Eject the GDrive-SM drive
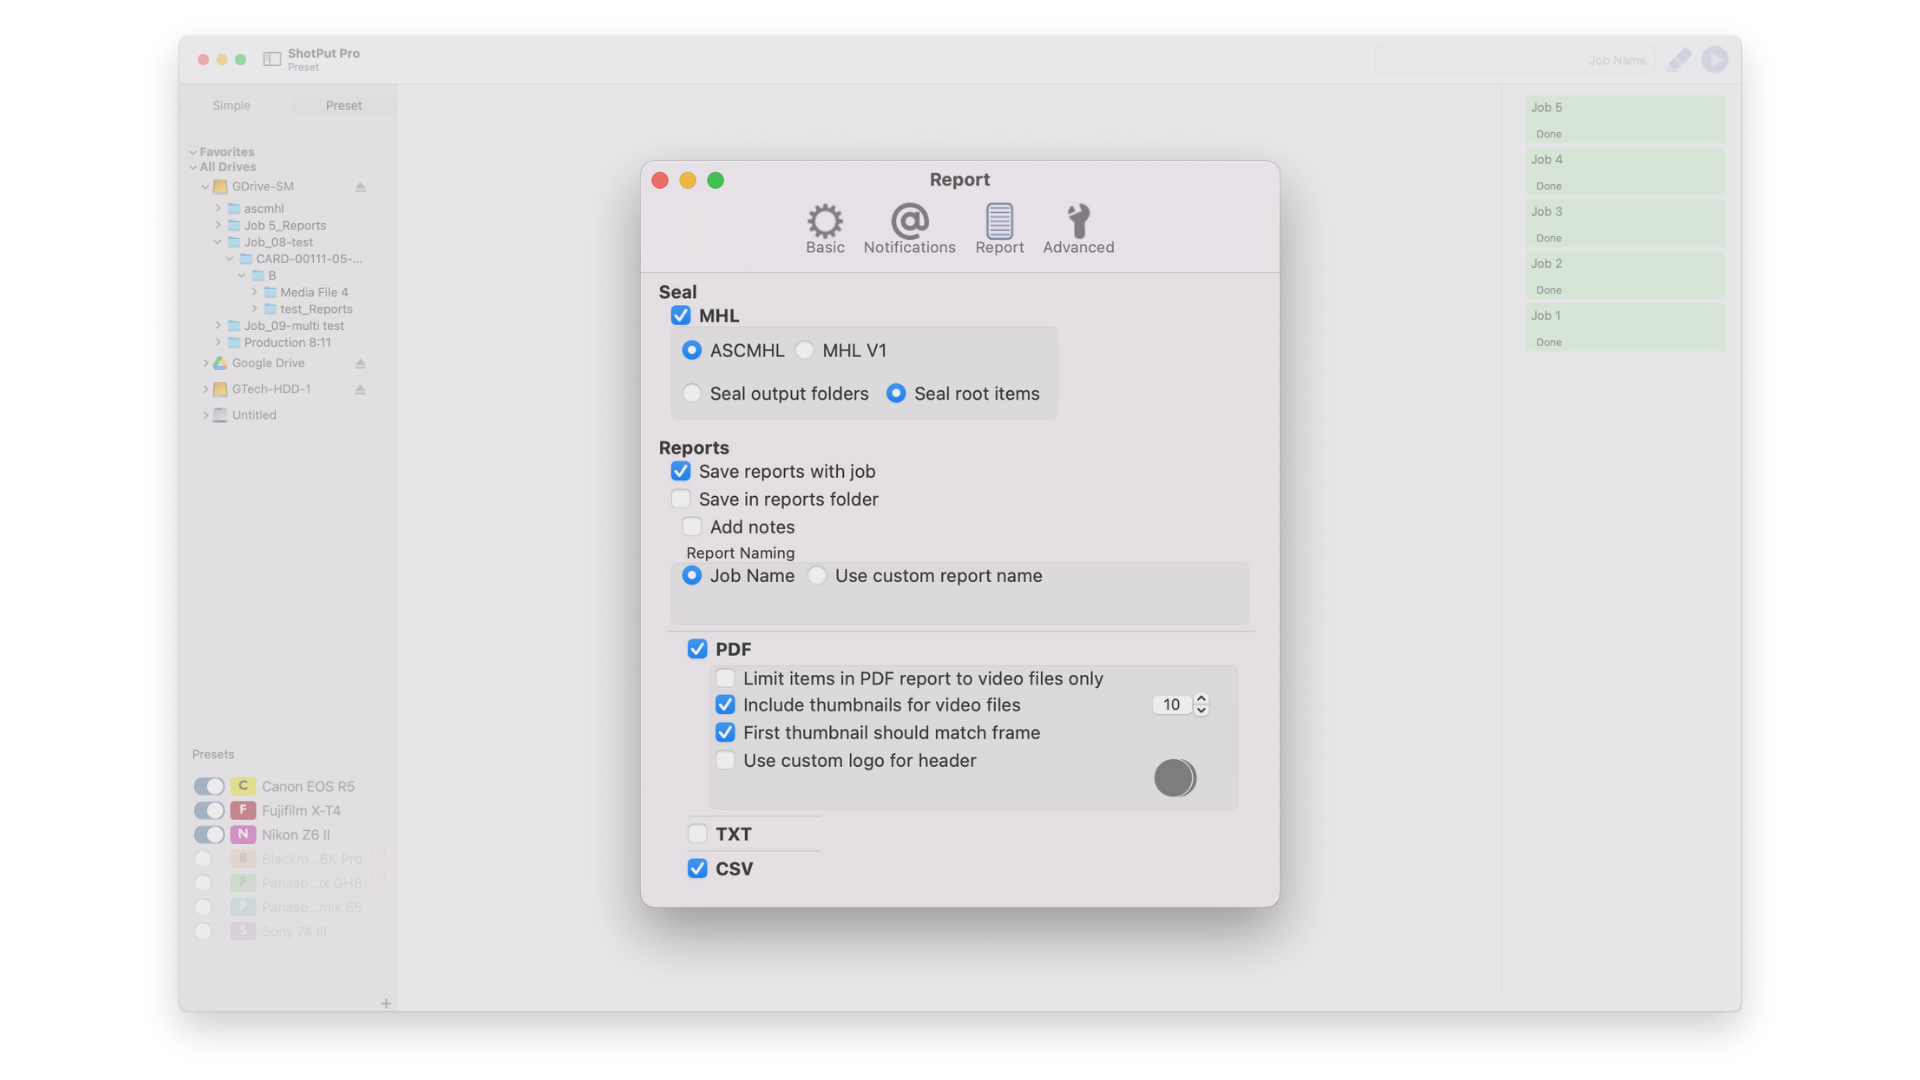Image resolution: width=1920 pixels, height=1080 pixels. [x=360, y=187]
